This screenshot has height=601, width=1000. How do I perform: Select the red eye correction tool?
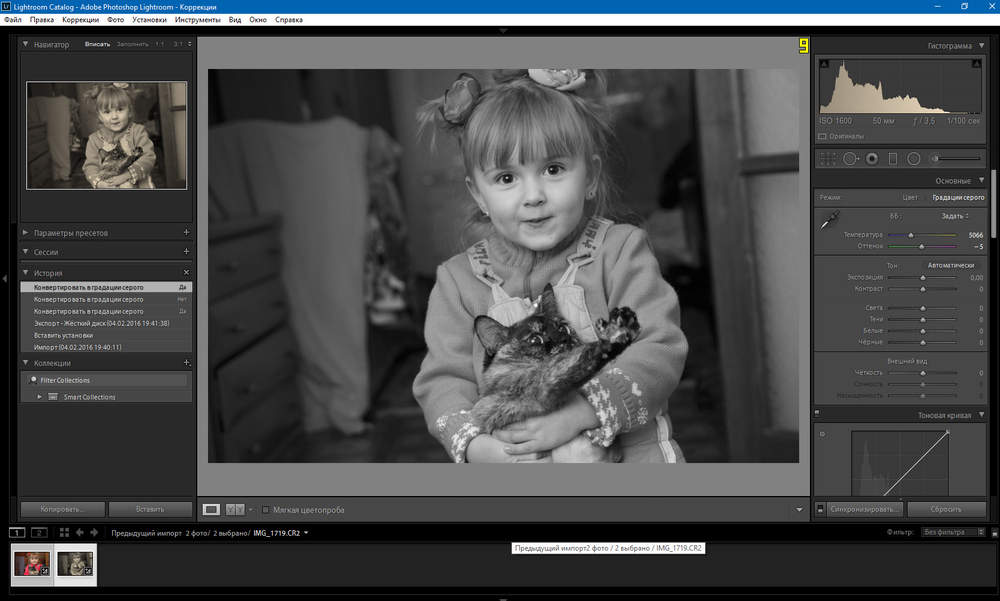pyautogui.click(x=872, y=158)
